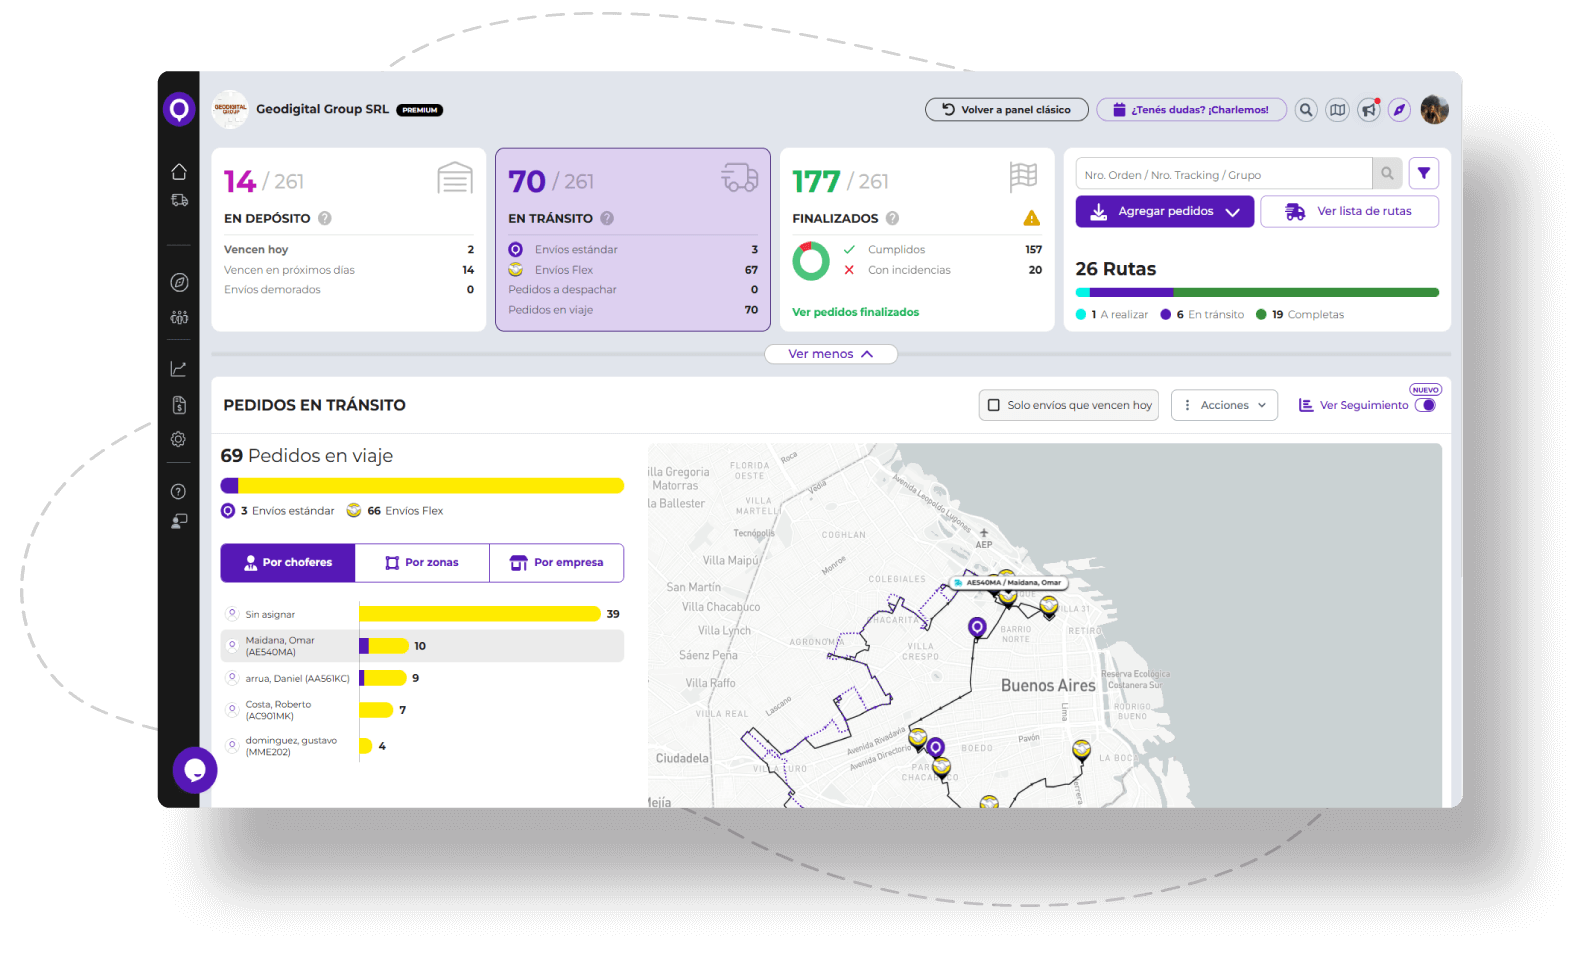Open the Acciones dropdown
Image resolution: width=1591 pixels, height=974 pixels.
tap(1224, 405)
